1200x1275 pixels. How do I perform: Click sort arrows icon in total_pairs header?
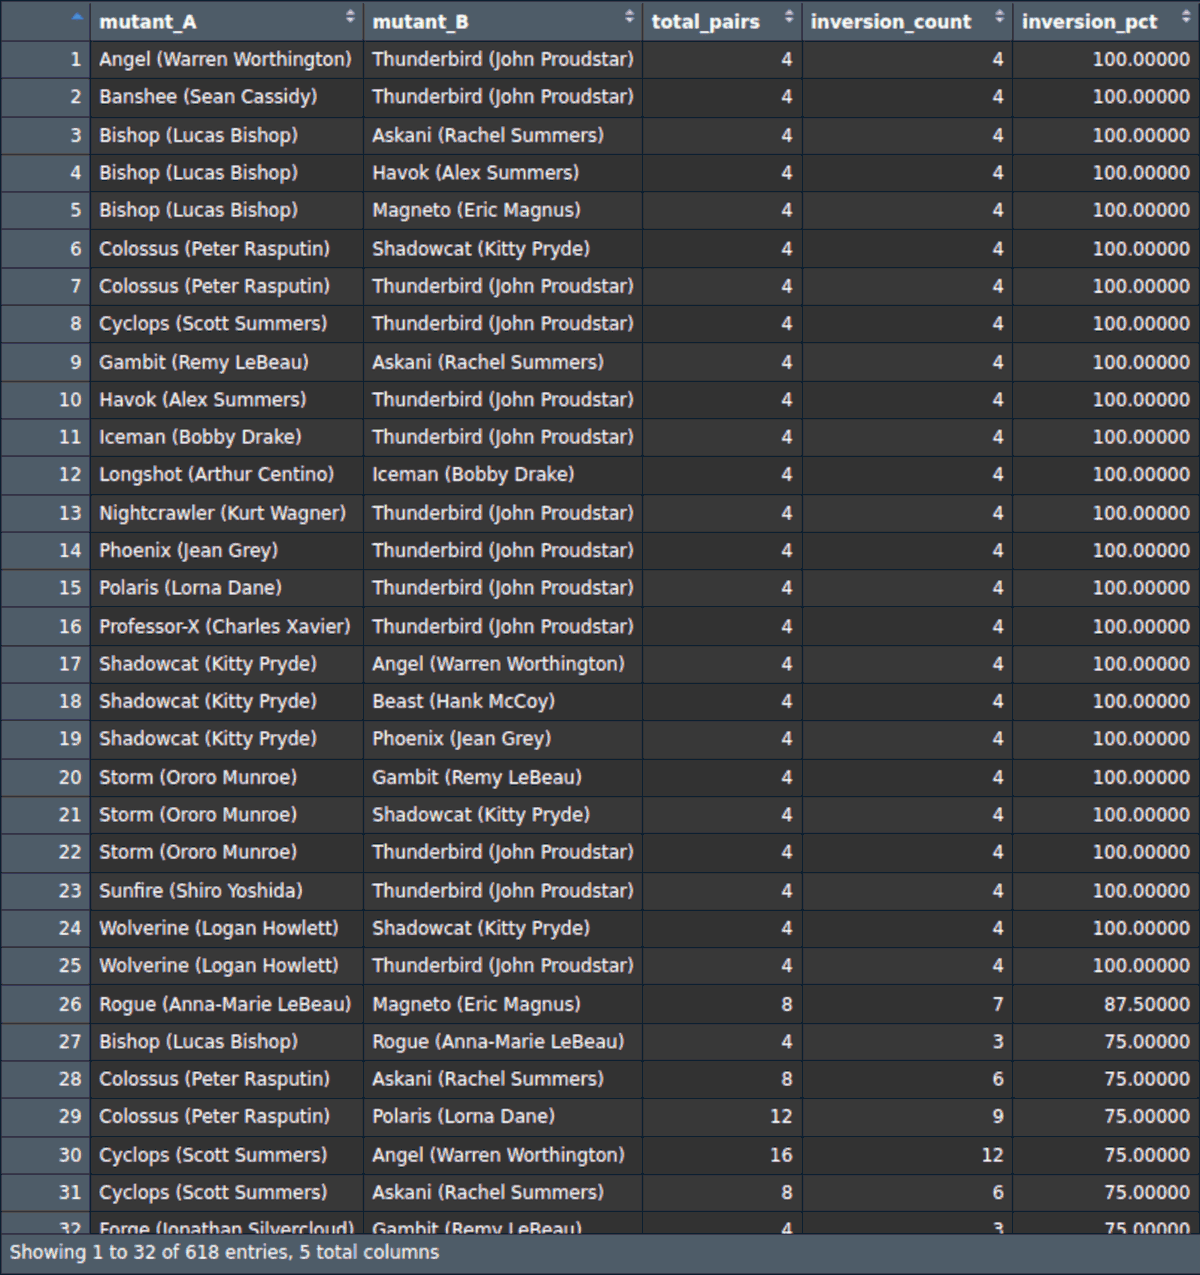coord(789,17)
